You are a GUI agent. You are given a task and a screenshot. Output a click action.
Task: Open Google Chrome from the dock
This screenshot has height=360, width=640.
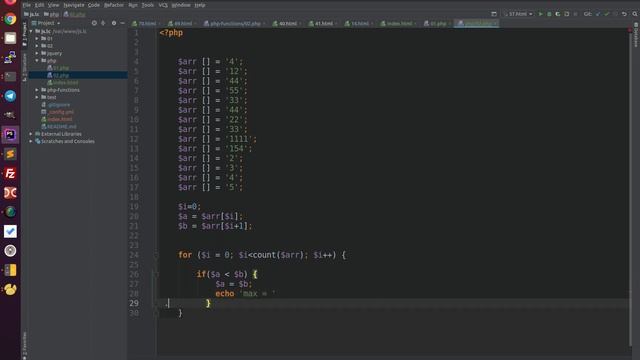tap(10, 19)
